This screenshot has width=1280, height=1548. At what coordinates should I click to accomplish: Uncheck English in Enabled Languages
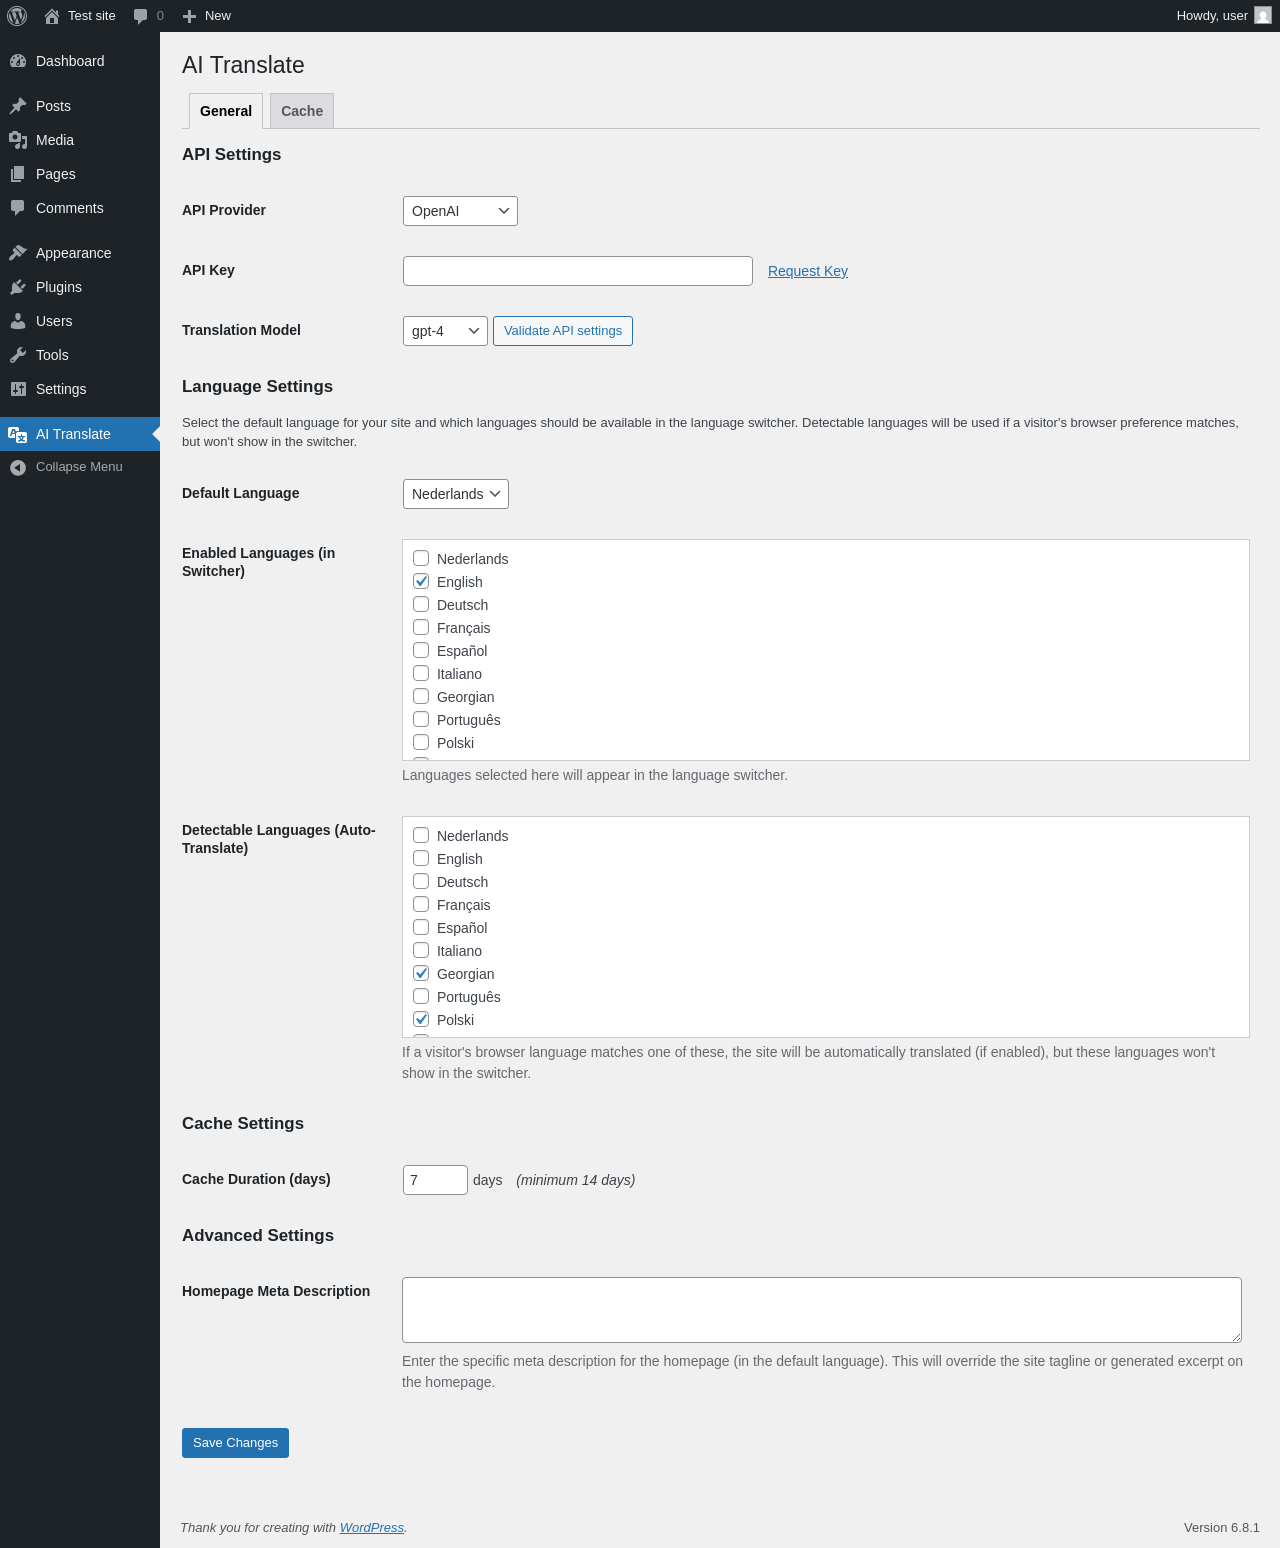pos(421,581)
